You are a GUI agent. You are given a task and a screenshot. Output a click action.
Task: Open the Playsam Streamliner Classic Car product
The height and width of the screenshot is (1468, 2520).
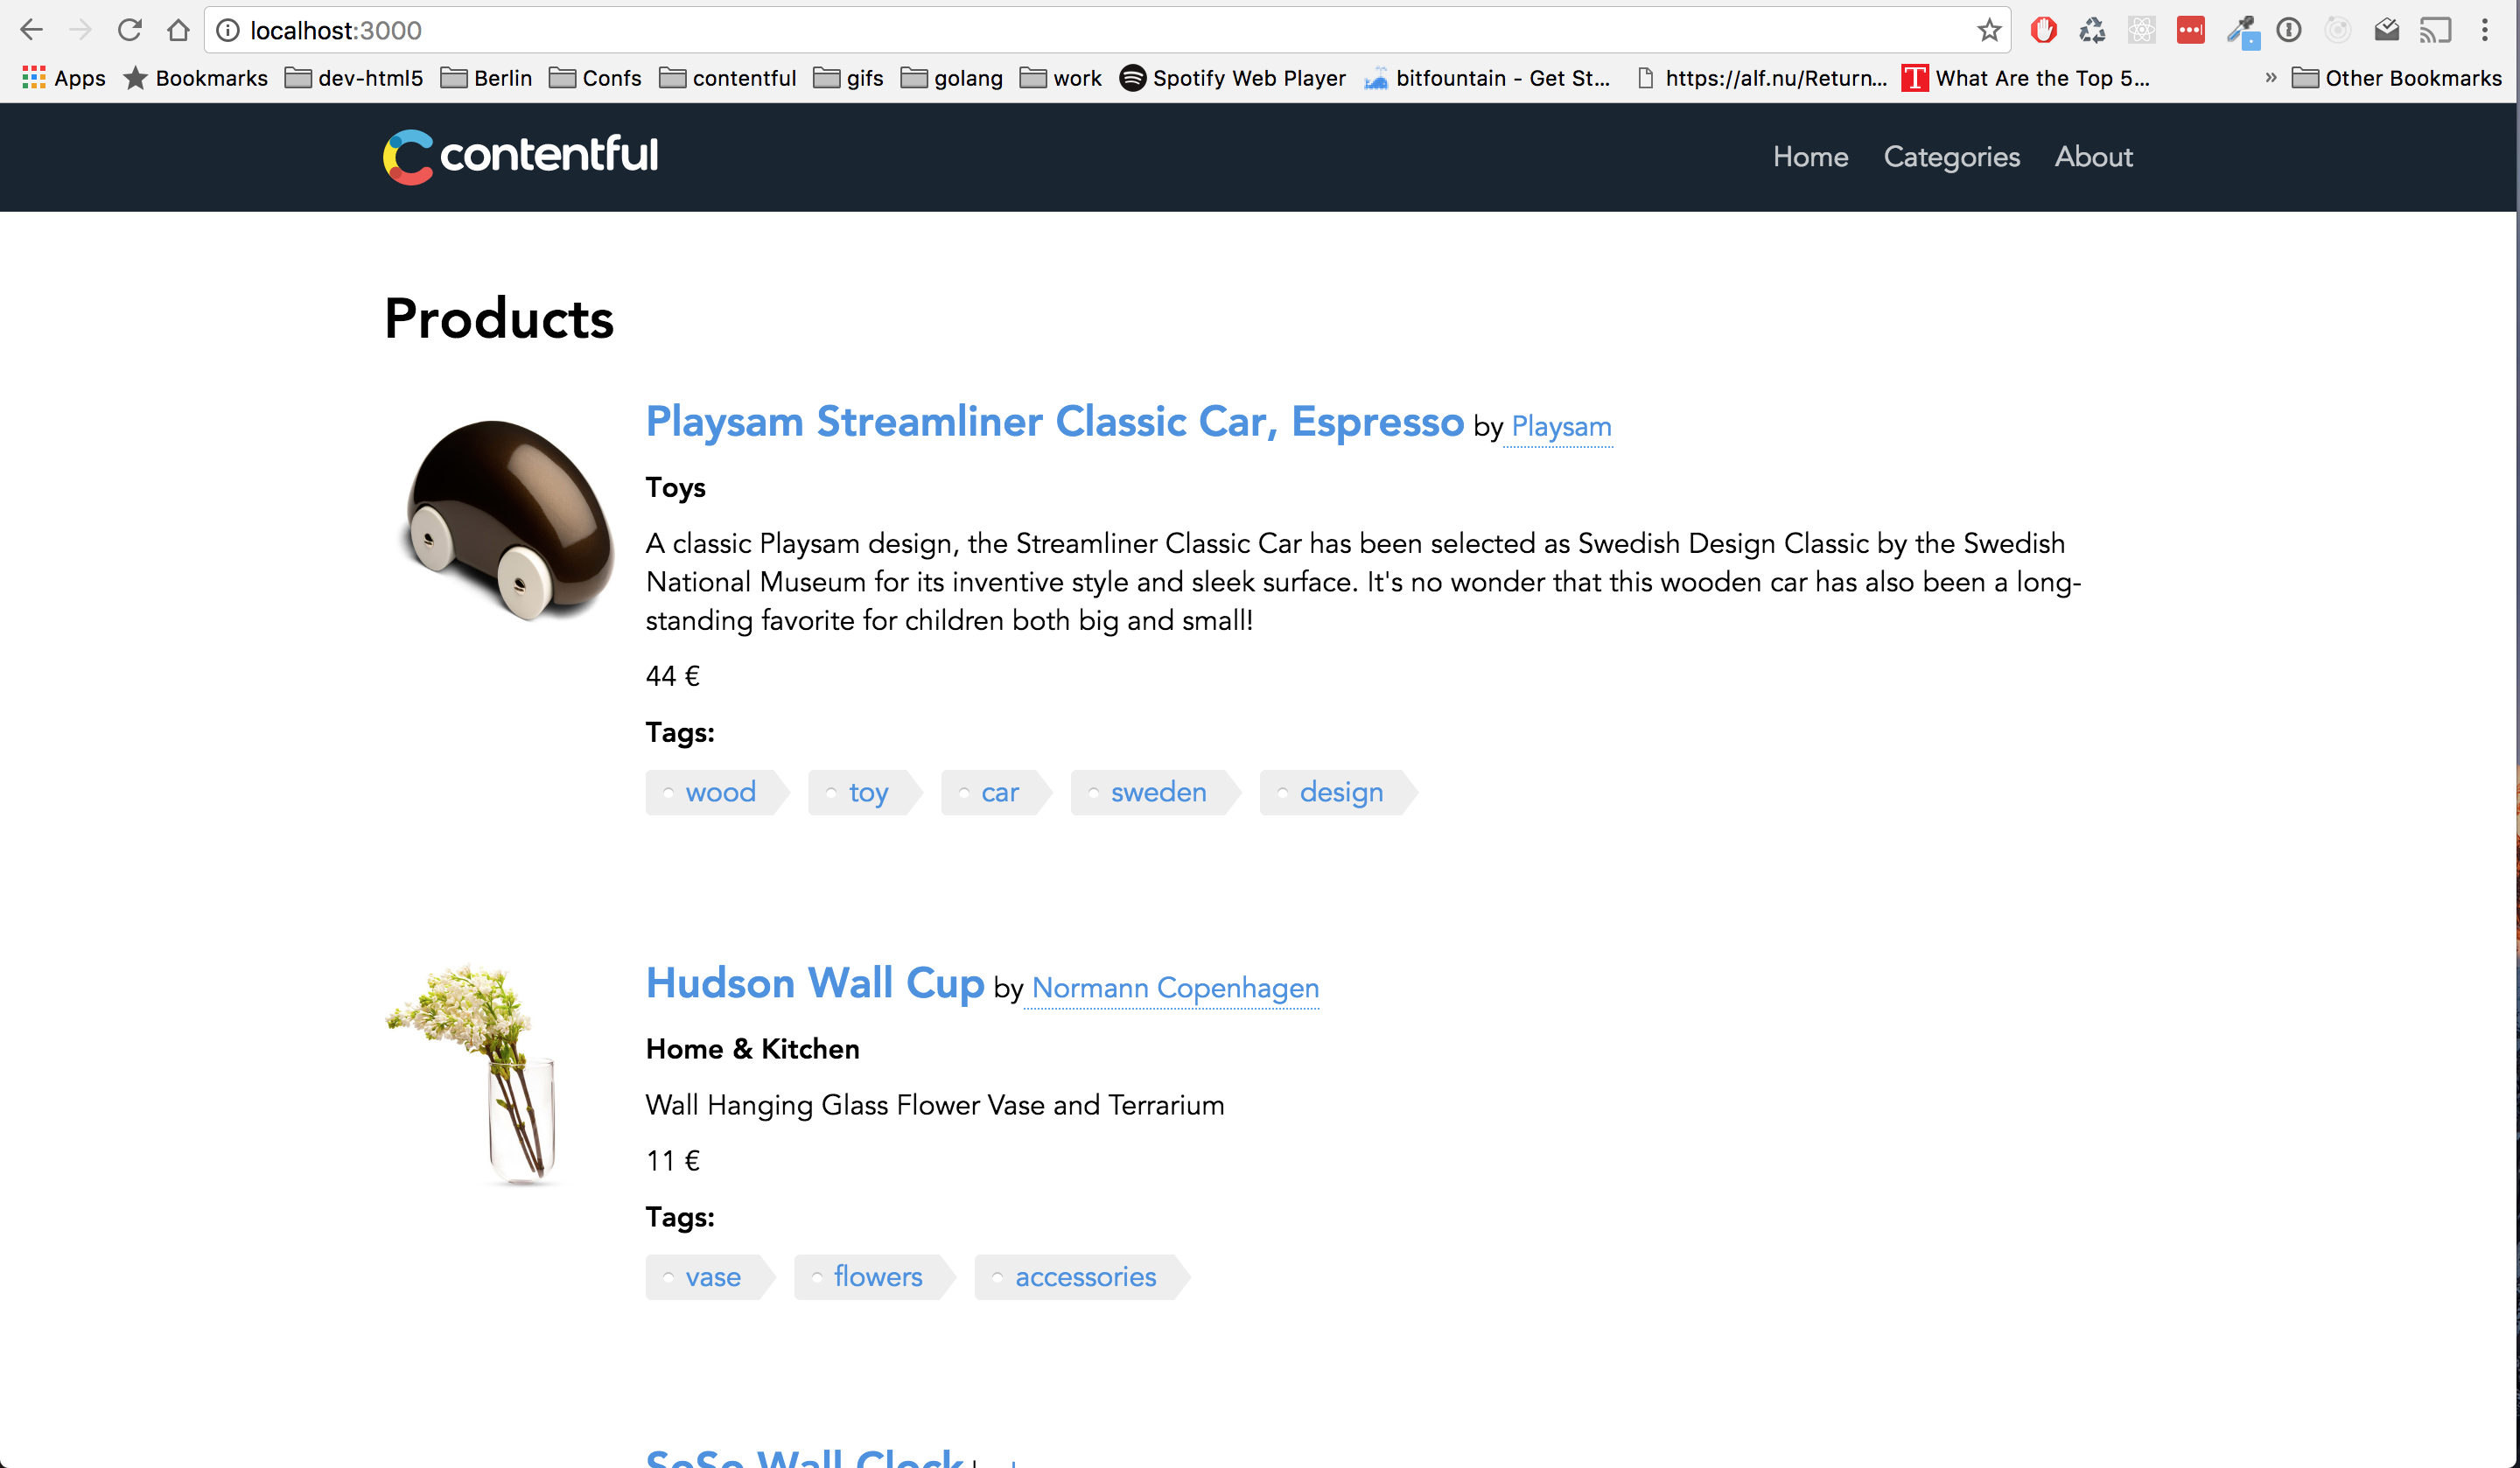[1054, 422]
